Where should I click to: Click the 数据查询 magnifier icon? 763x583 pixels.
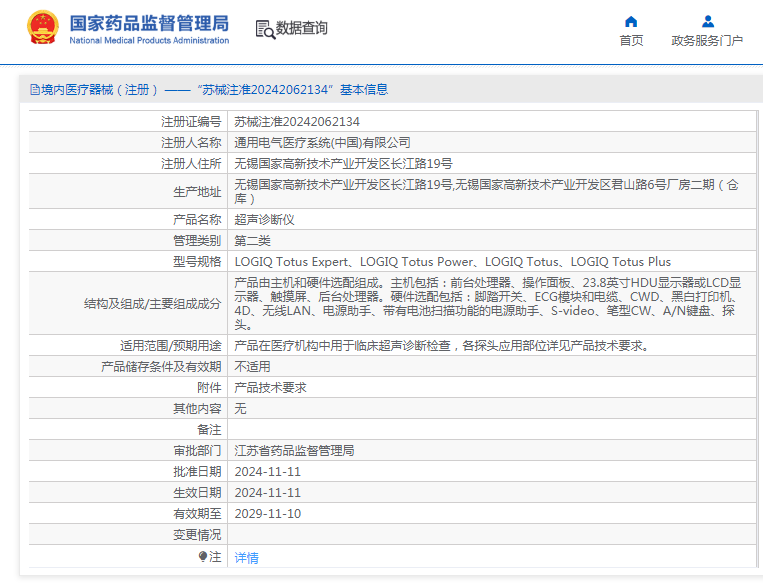pyautogui.click(x=264, y=29)
